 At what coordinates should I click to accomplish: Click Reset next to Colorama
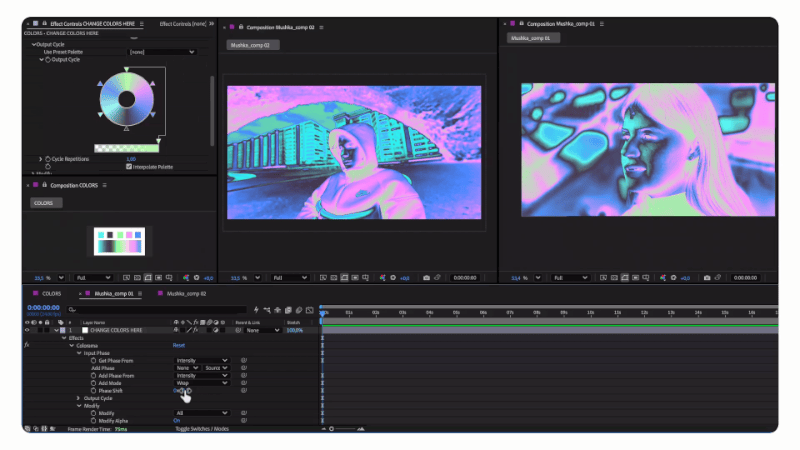pos(179,345)
